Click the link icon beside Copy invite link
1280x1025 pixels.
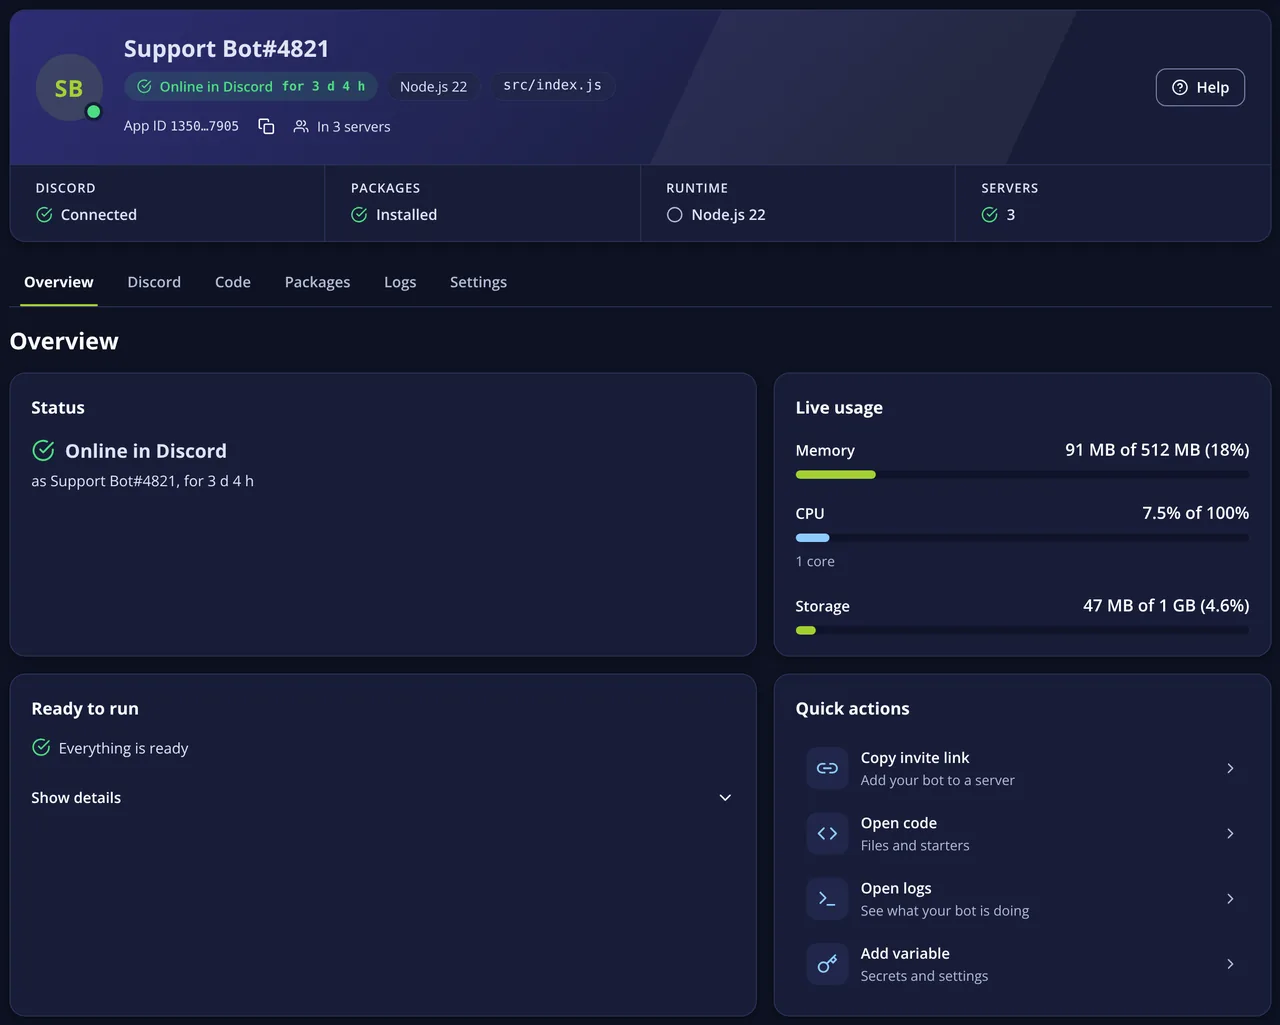point(827,768)
